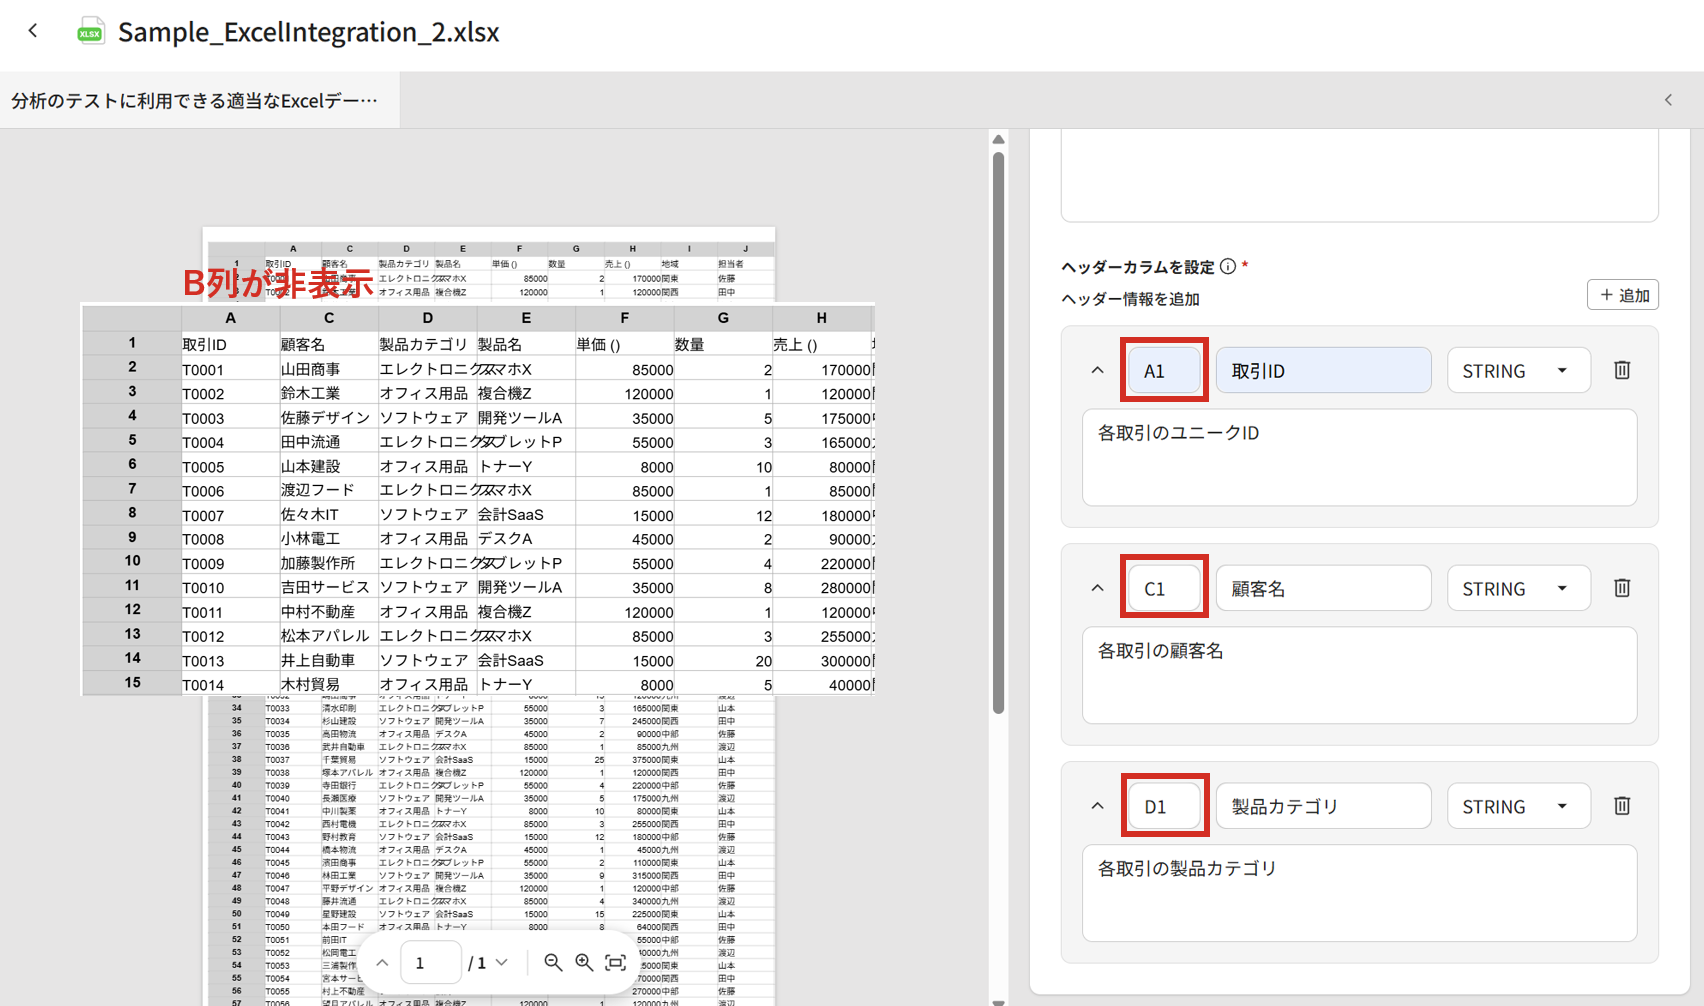
Task: Collapse the C1 header section
Action: click(x=1097, y=588)
